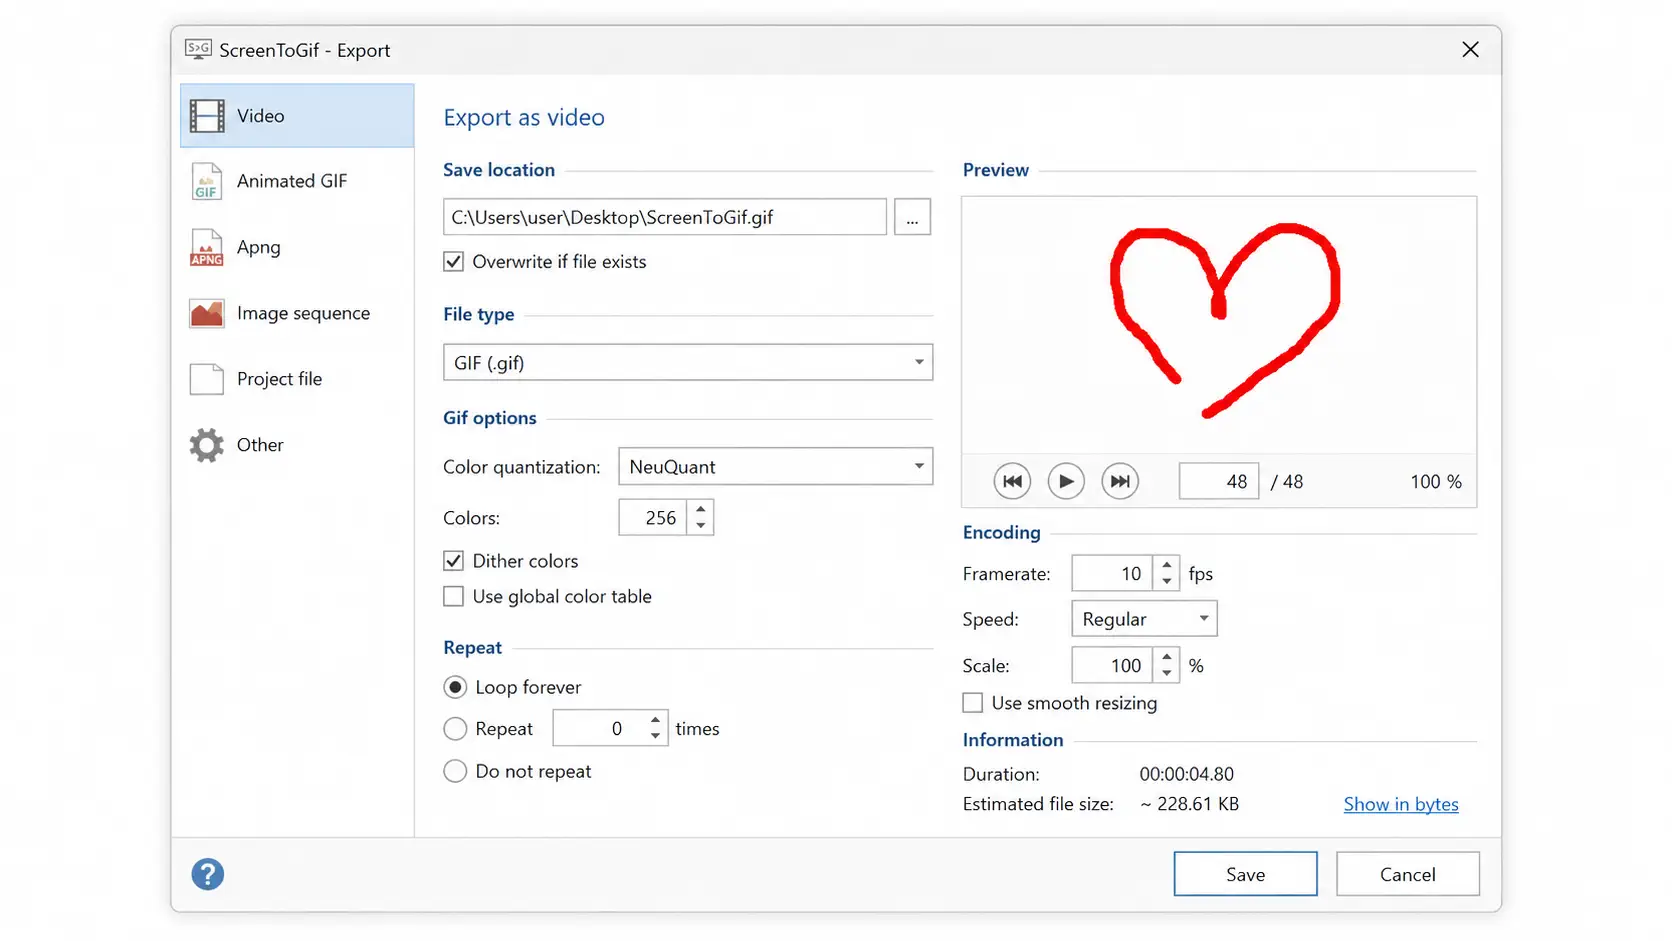Click the blue help question mark icon
Viewport: 1672px width, 941px height.
[208, 874]
